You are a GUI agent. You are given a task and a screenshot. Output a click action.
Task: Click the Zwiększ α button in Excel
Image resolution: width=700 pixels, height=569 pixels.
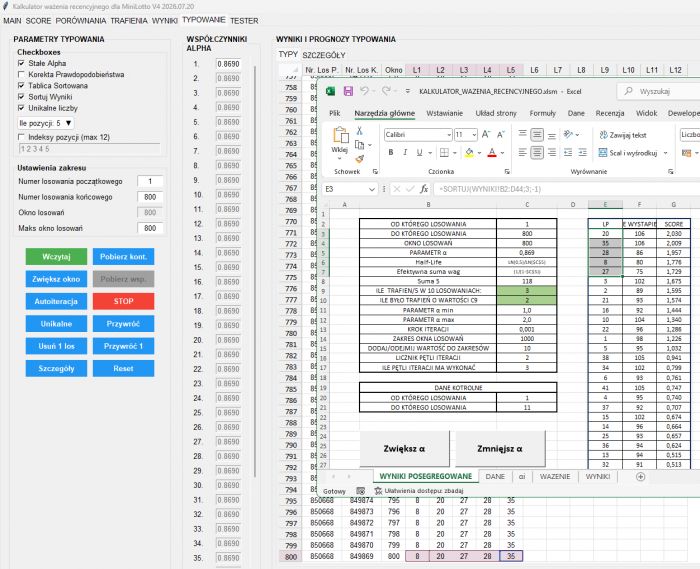(404, 449)
